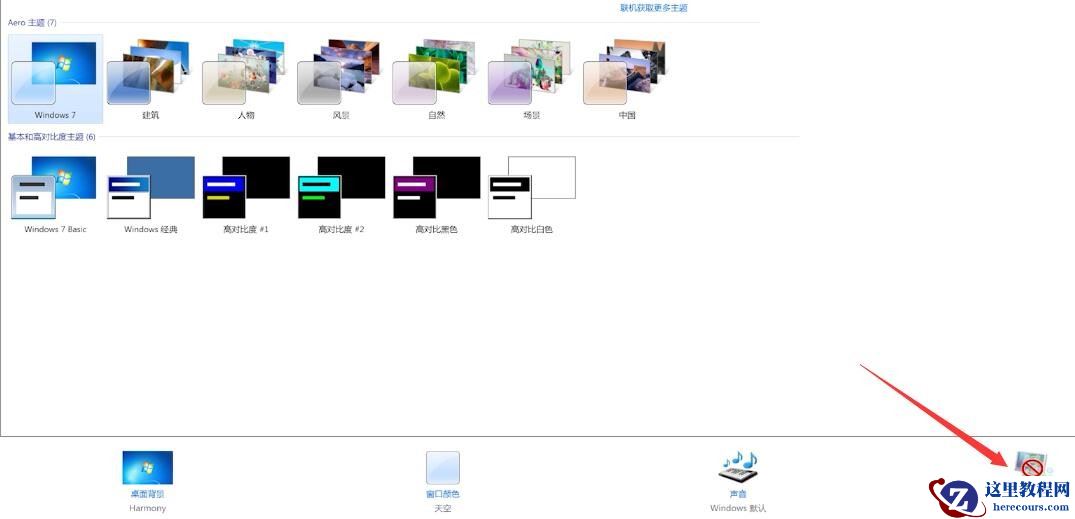Select the 高对比白色 theme

pos(531,195)
